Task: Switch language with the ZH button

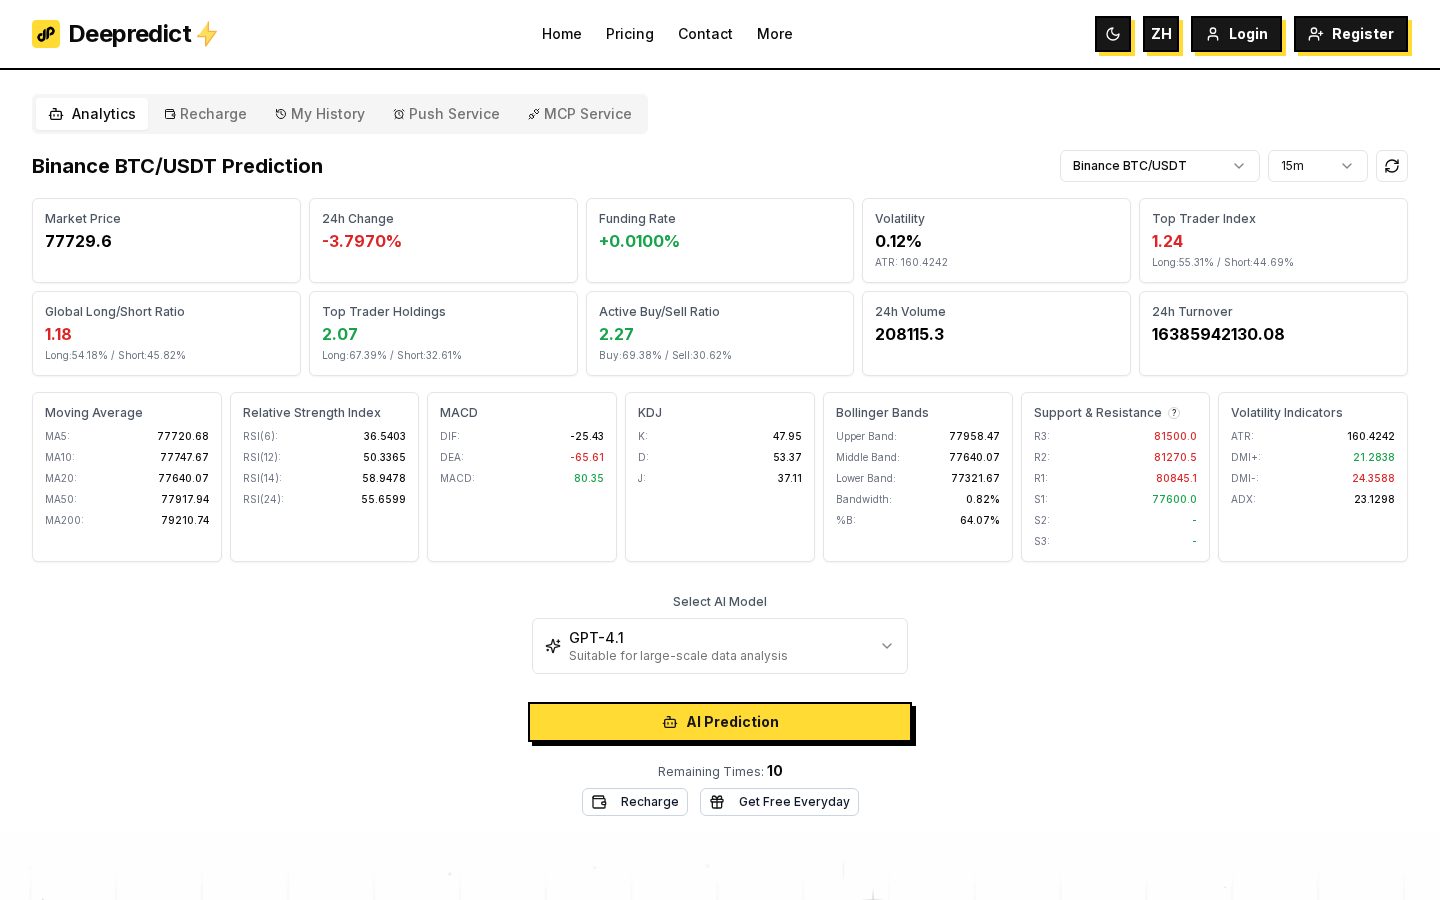Action: [1161, 34]
